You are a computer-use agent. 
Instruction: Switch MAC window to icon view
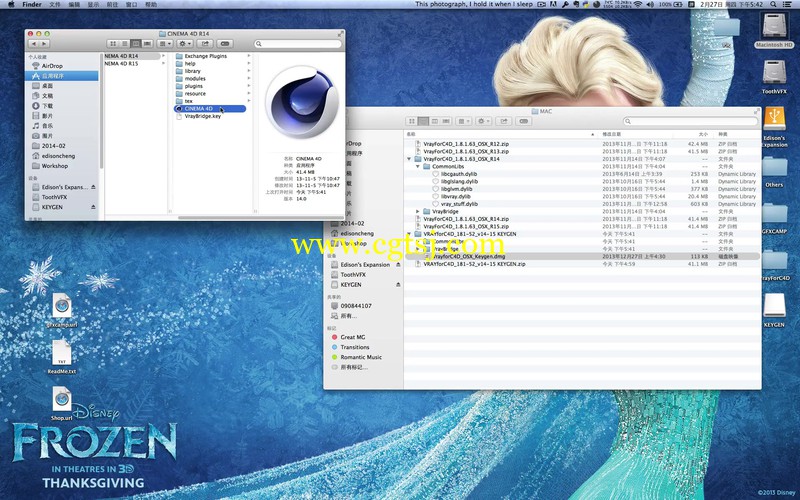click(x=412, y=121)
